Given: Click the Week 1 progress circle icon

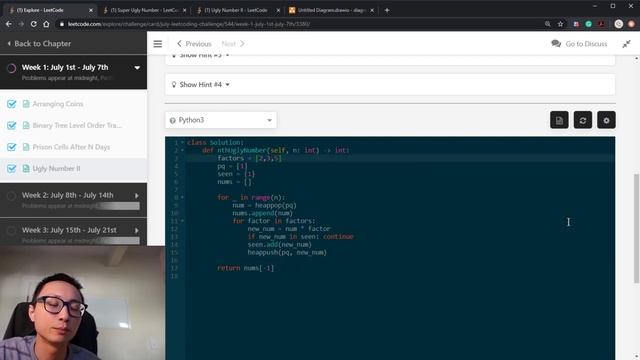Looking at the screenshot, I should pos(11,68).
